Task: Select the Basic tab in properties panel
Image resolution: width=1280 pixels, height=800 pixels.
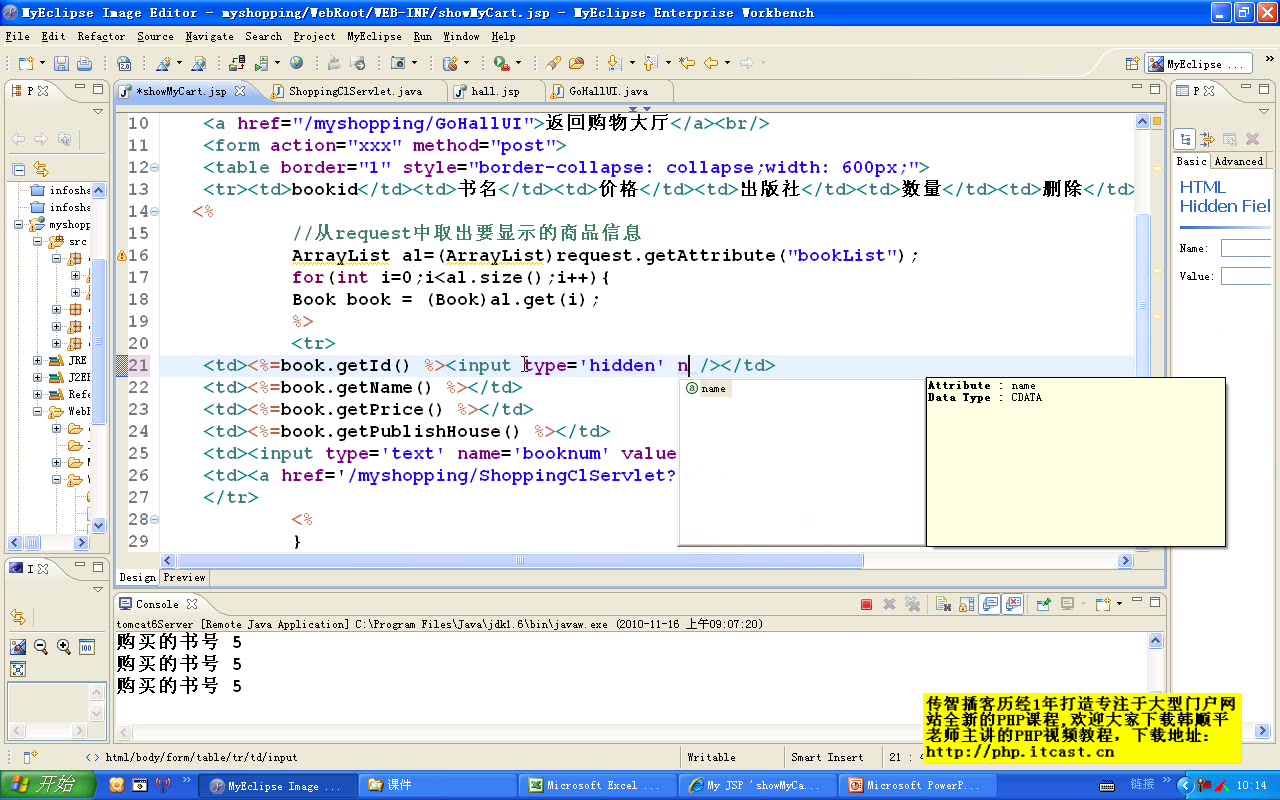Action: (x=1191, y=161)
